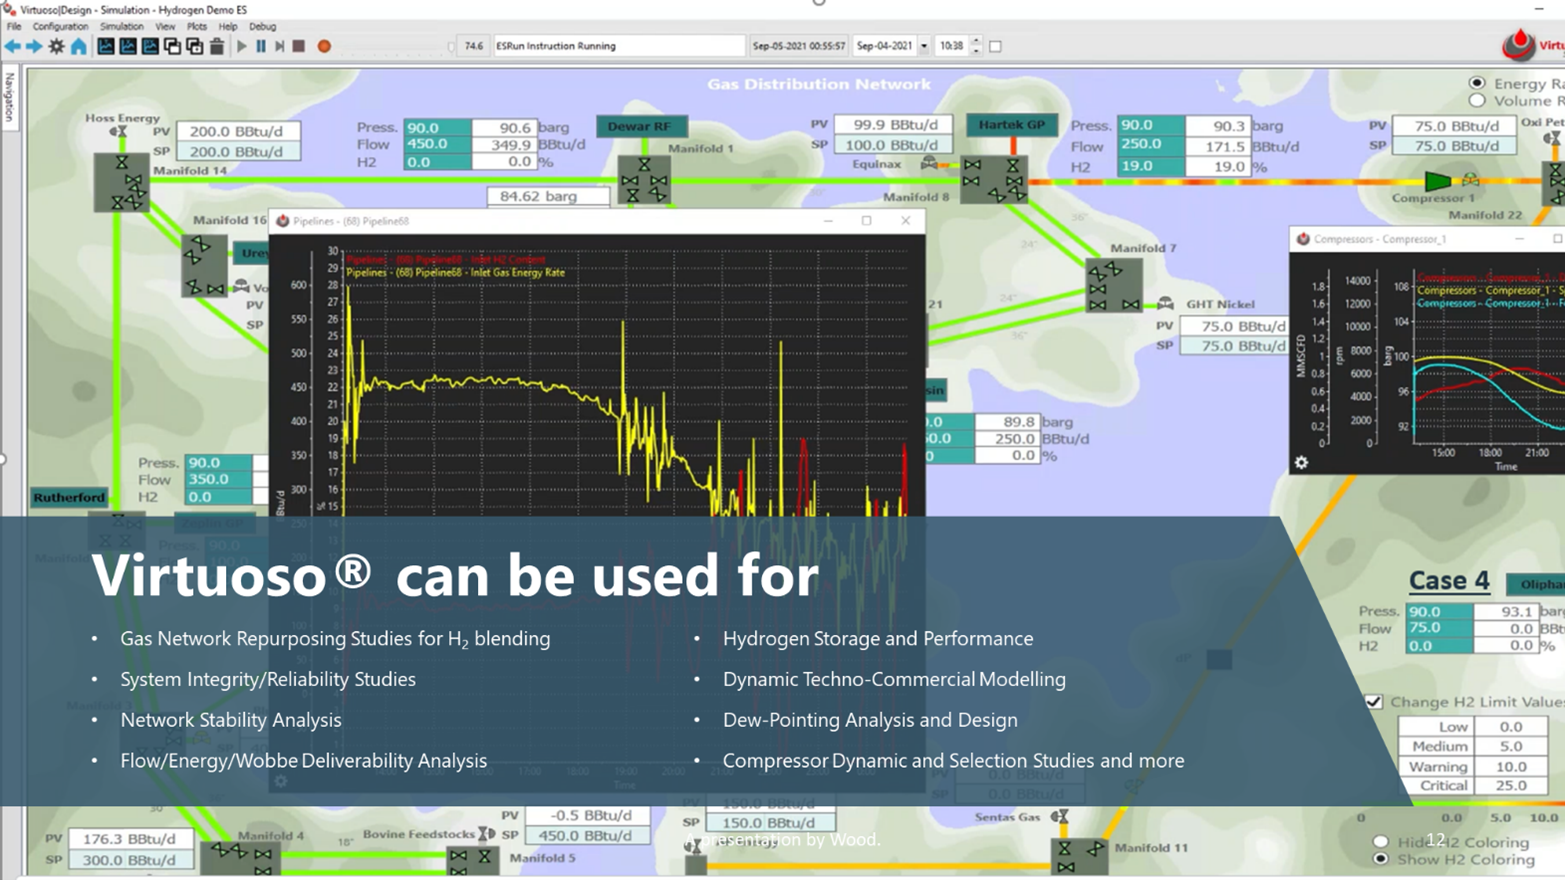Go back with the blue left arrow

pyautogui.click(x=12, y=46)
